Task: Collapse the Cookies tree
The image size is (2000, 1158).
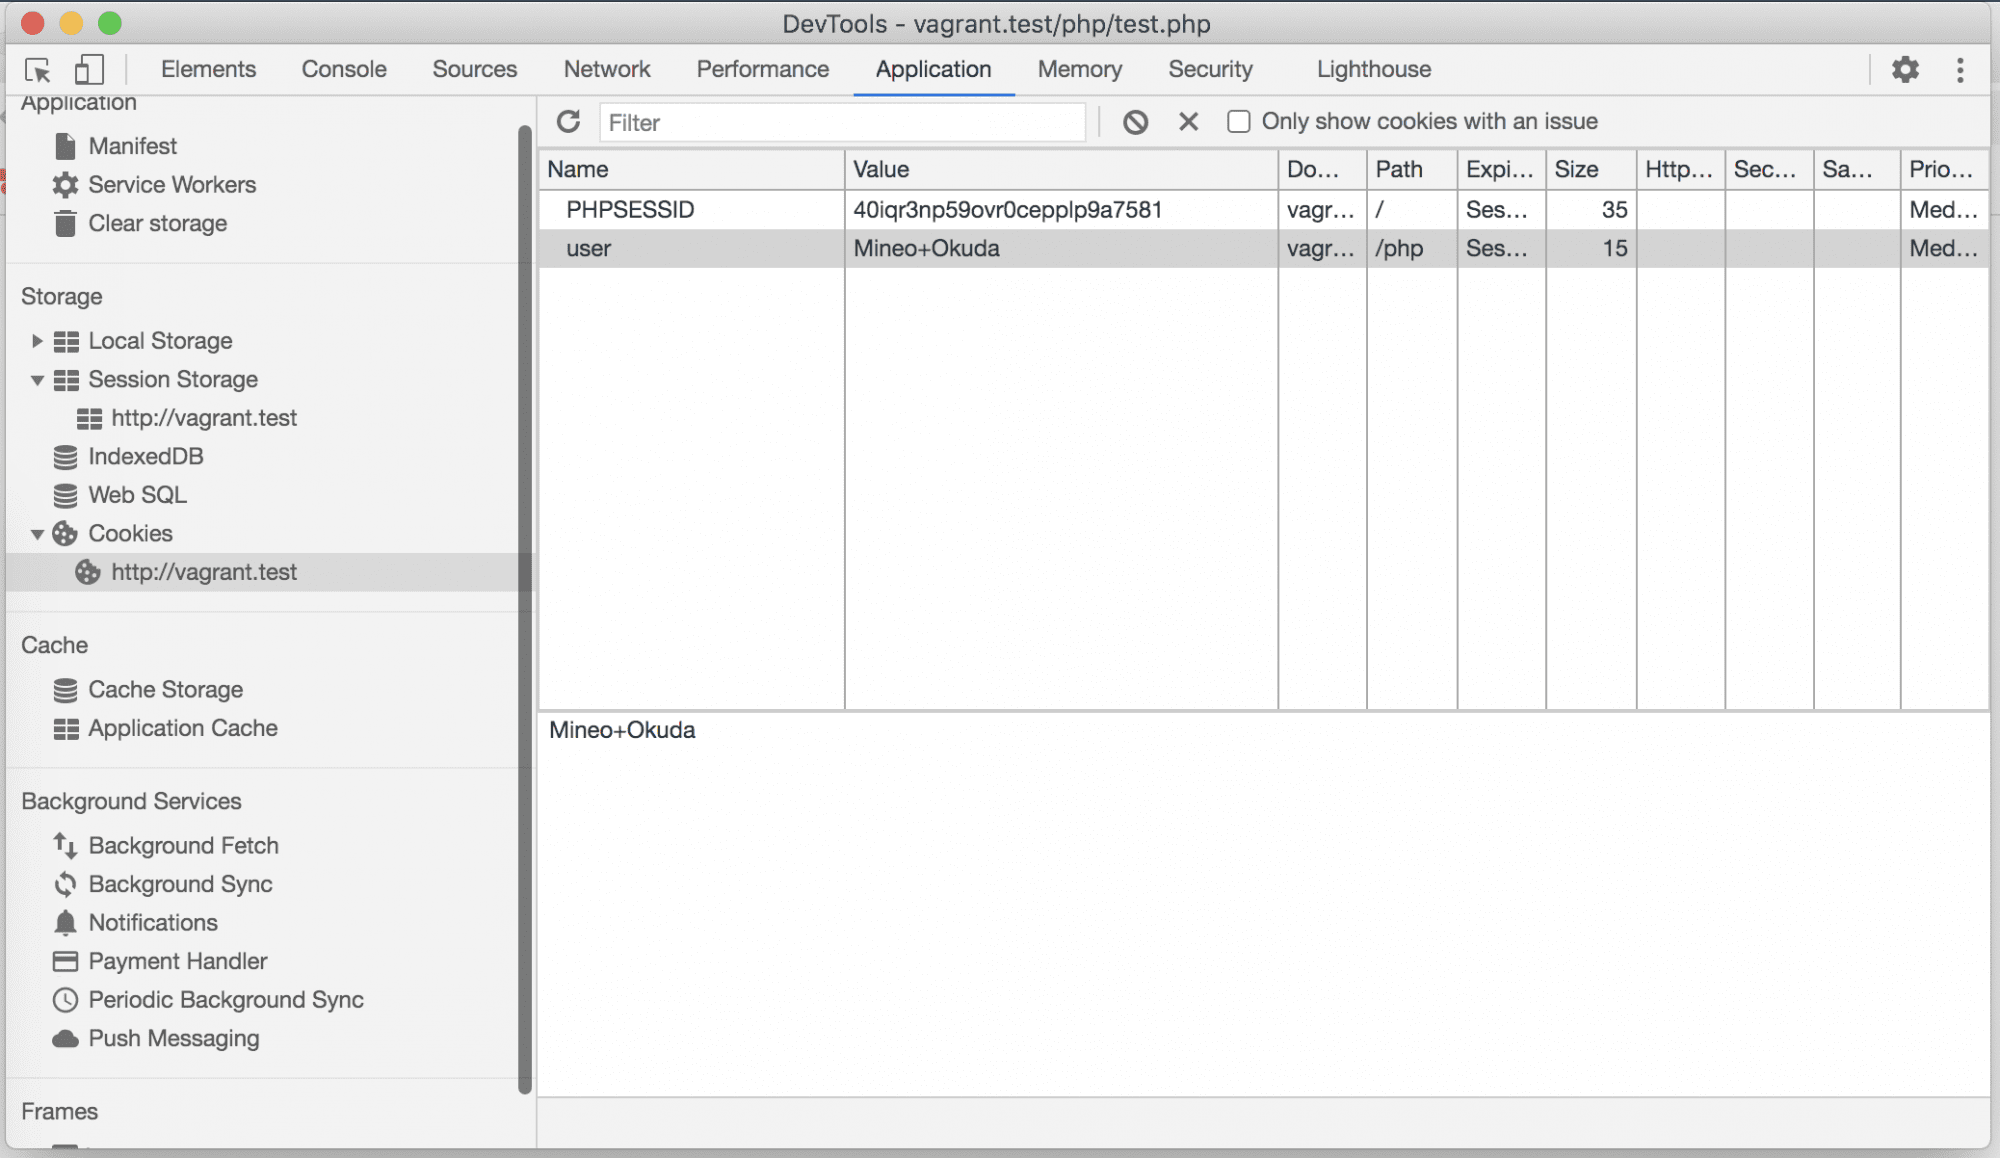Action: pyautogui.click(x=37, y=534)
